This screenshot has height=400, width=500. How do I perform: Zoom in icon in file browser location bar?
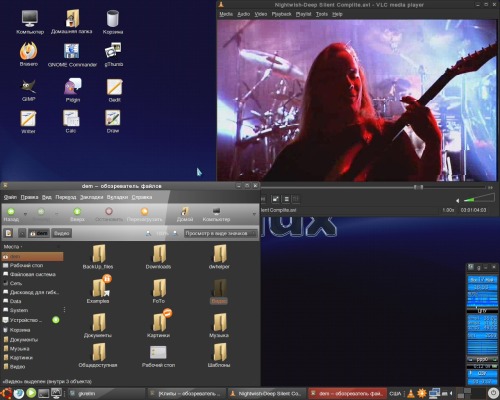(175, 233)
